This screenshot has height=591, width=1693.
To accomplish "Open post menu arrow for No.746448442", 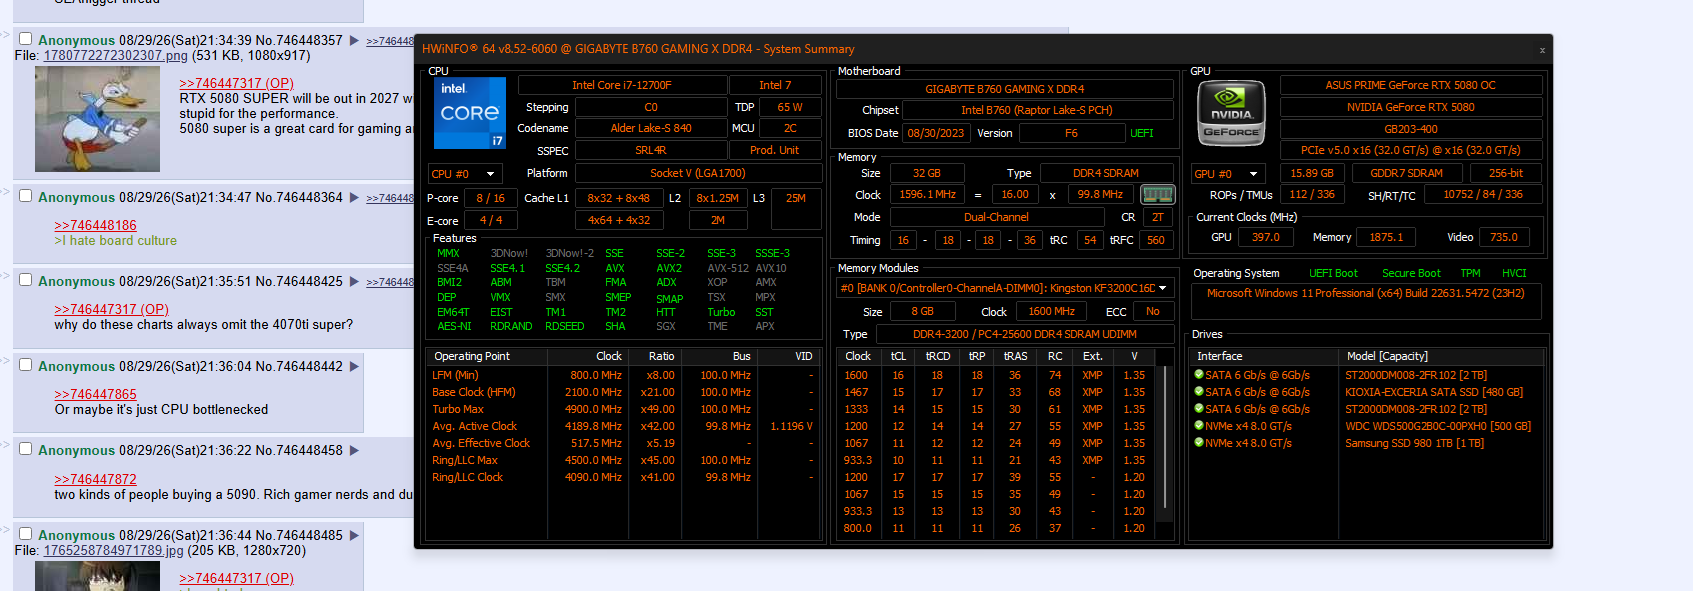I will (x=354, y=367).
